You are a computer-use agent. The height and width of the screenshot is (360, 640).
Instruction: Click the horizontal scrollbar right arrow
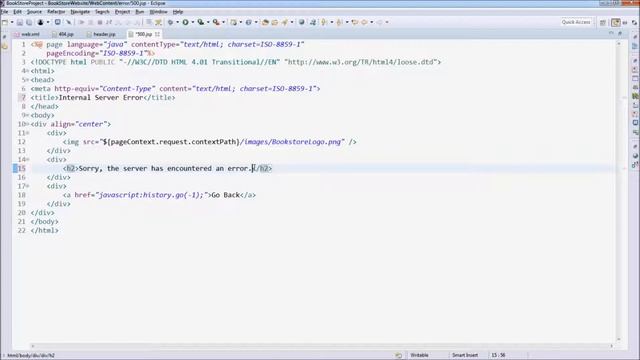pyautogui.click(x=611, y=346)
